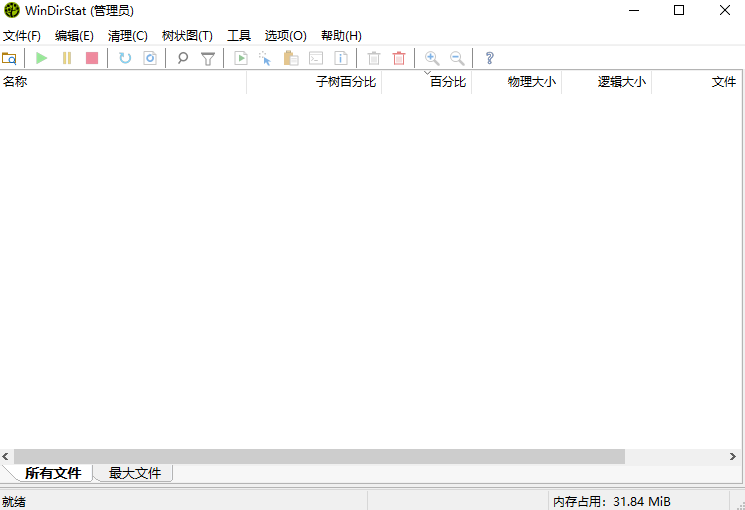Viewport: 745px width, 510px height.
Task: Click the open/select drives folder icon
Action: point(9,58)
